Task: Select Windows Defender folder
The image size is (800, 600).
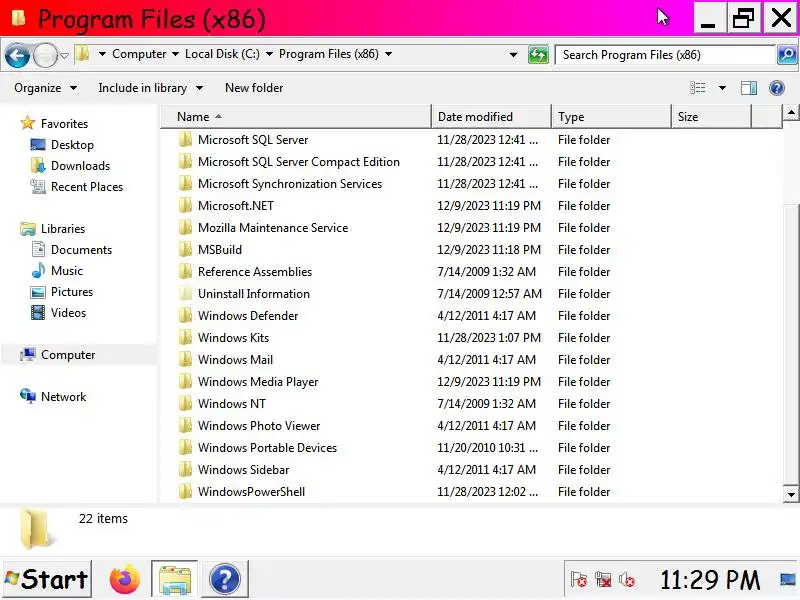Action: pos(248,315)
